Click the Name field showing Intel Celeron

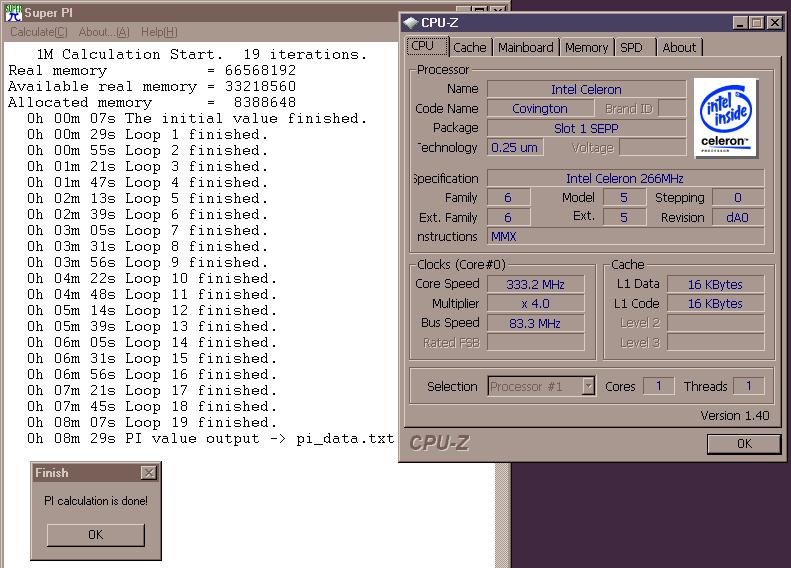(586, 89)
